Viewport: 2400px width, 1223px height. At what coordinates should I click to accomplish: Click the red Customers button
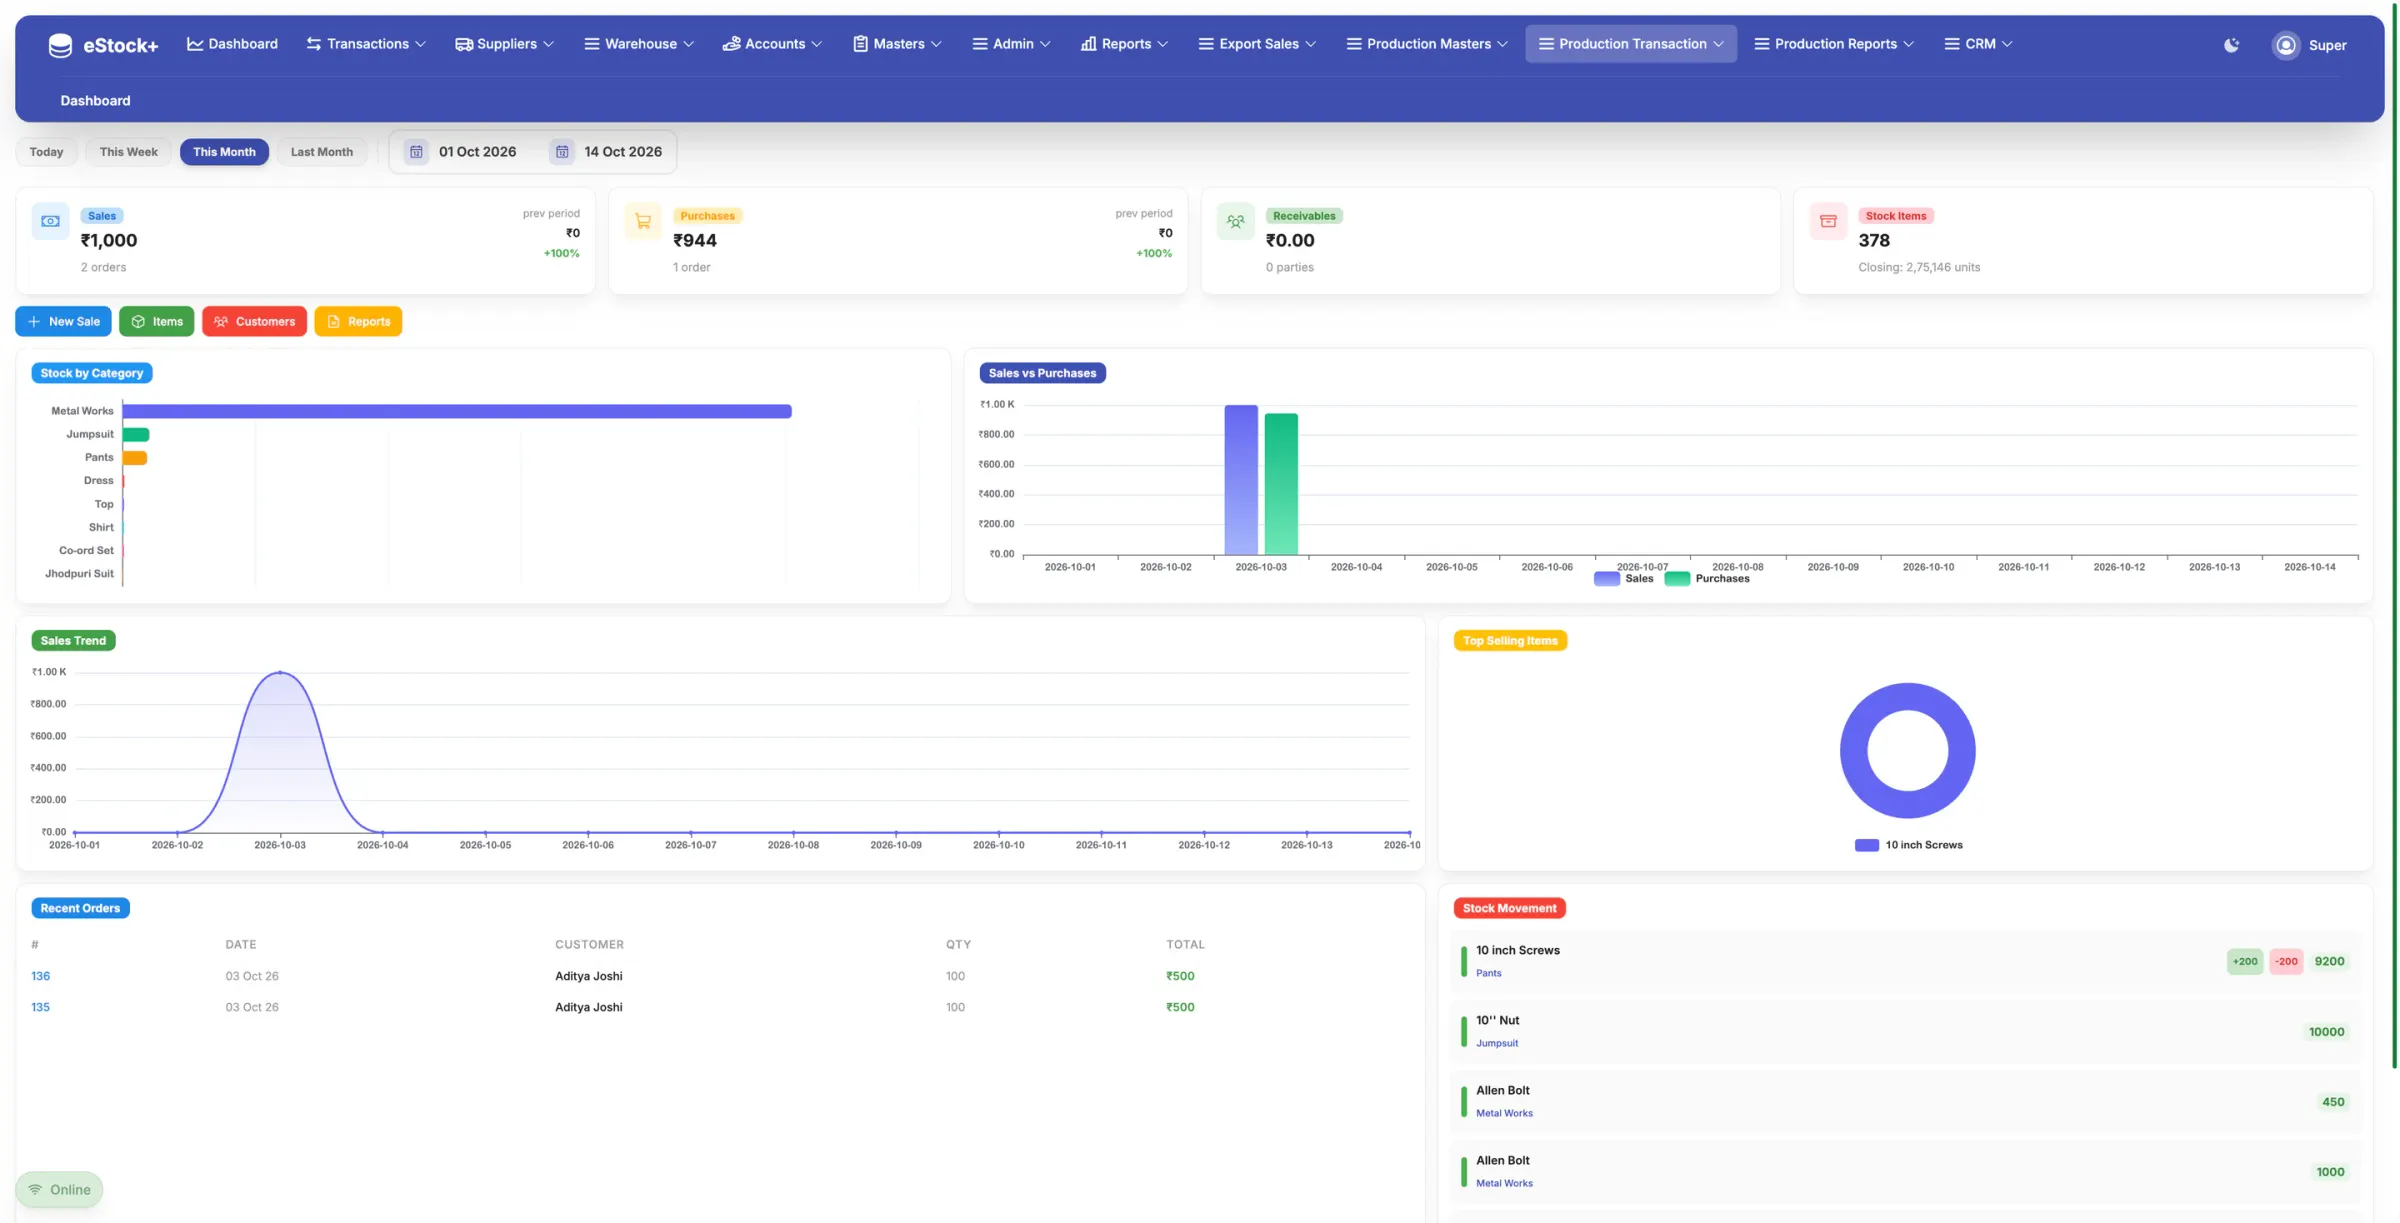tap(254, 321)
